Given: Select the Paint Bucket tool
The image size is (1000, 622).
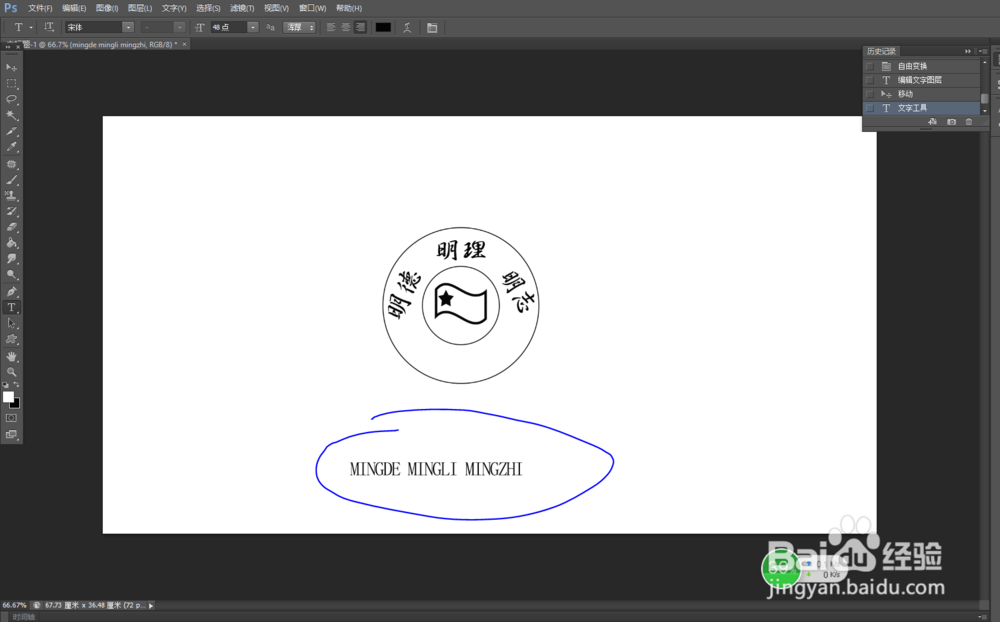Looking at the screenshot, I should tap(11, 243).
